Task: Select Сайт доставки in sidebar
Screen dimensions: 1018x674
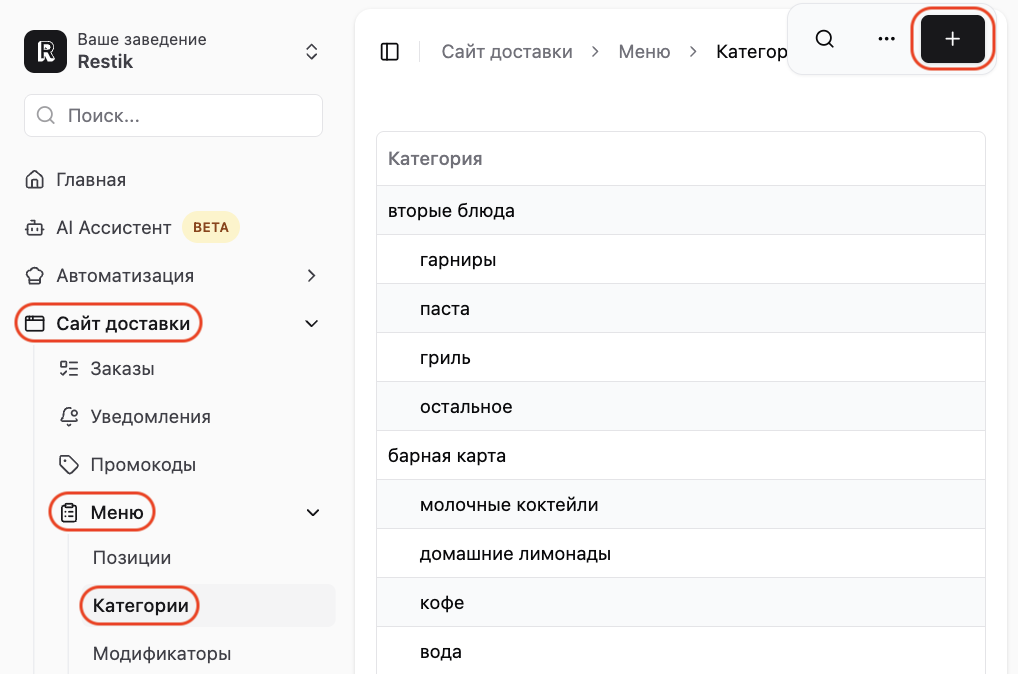Action: (123, 323)
